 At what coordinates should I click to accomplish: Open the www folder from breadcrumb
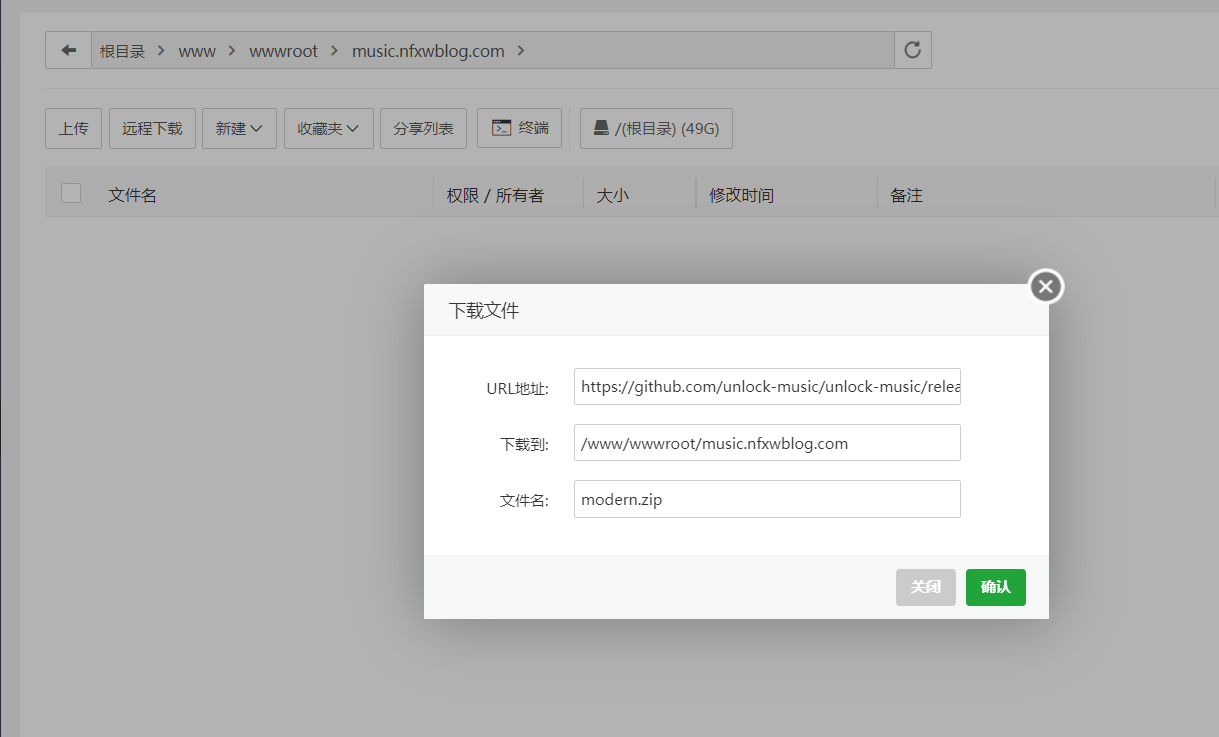(197, 51)
